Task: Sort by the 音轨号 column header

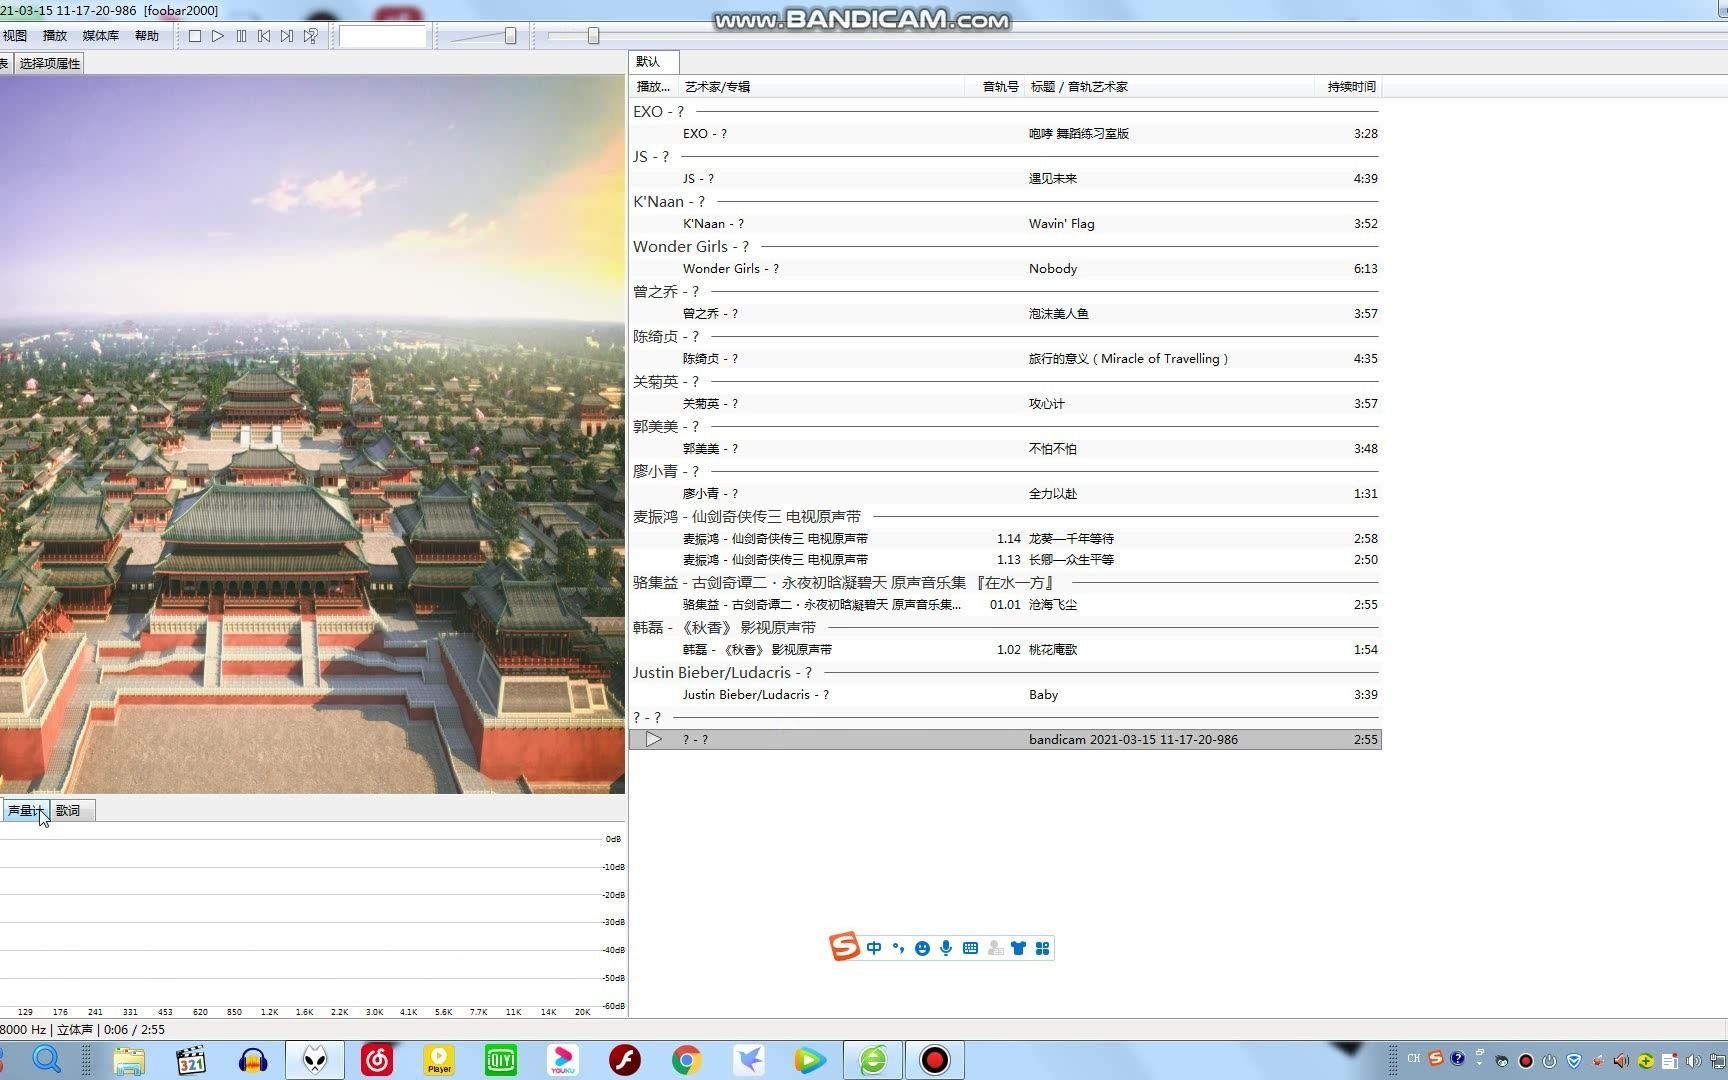Action: (996, 87)
